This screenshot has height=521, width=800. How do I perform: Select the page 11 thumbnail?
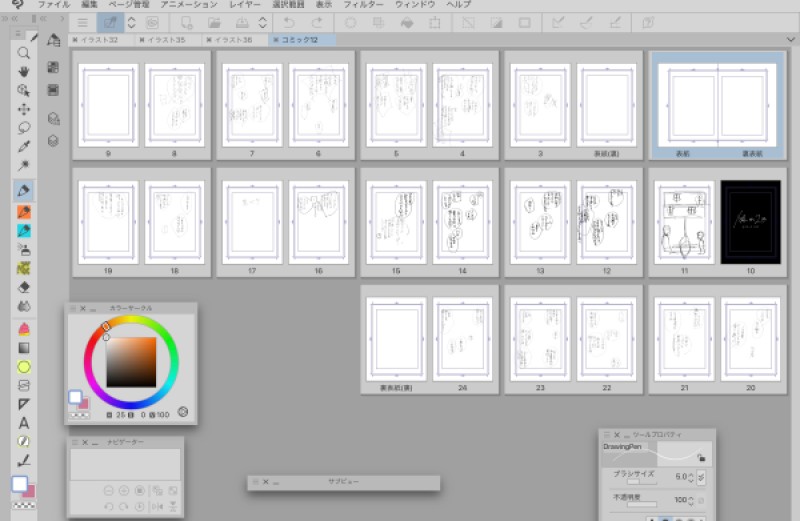coord(684,222)
